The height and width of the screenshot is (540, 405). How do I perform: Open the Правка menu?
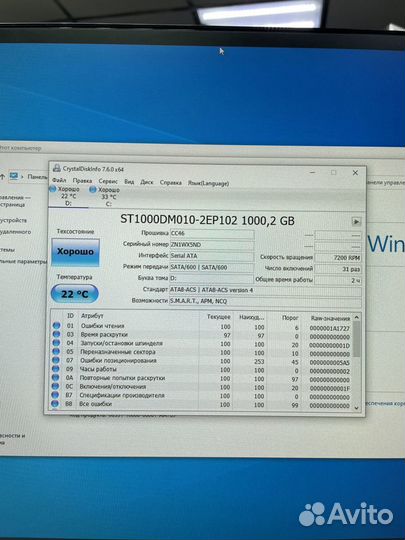[x=82, y=181]
